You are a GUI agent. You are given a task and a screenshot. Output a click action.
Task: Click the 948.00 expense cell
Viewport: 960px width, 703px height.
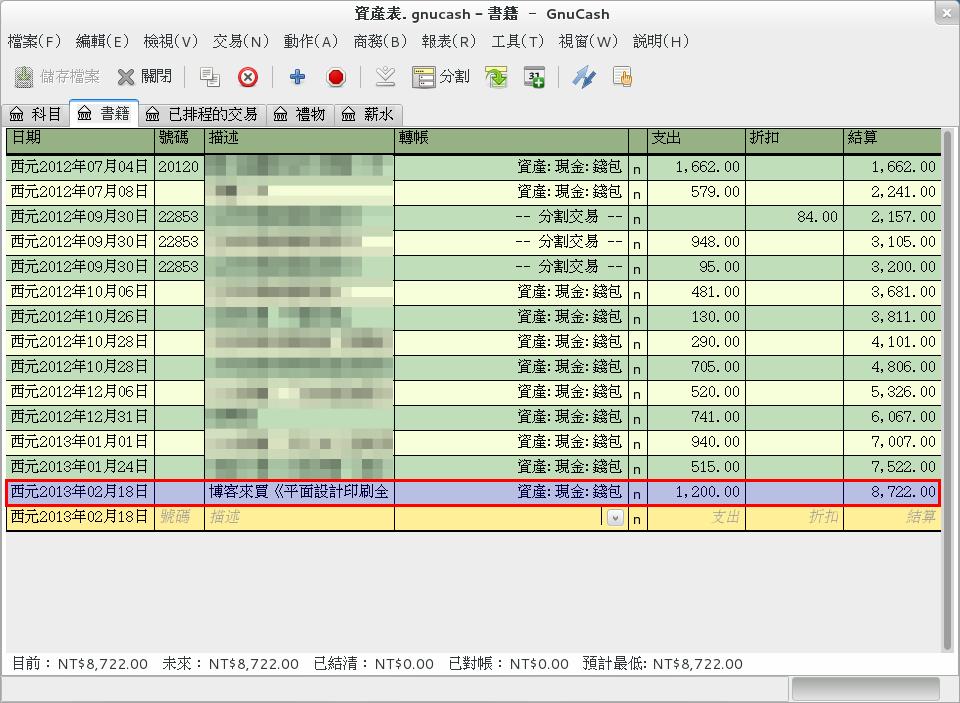(696, 242)
